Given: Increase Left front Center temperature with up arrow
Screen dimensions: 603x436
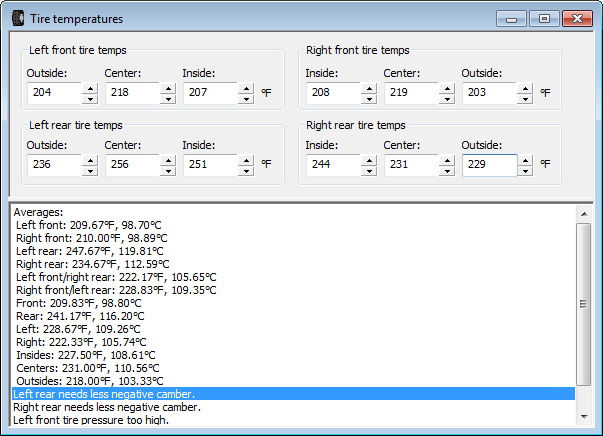Looking at the screenshot, I should point(168,88).
